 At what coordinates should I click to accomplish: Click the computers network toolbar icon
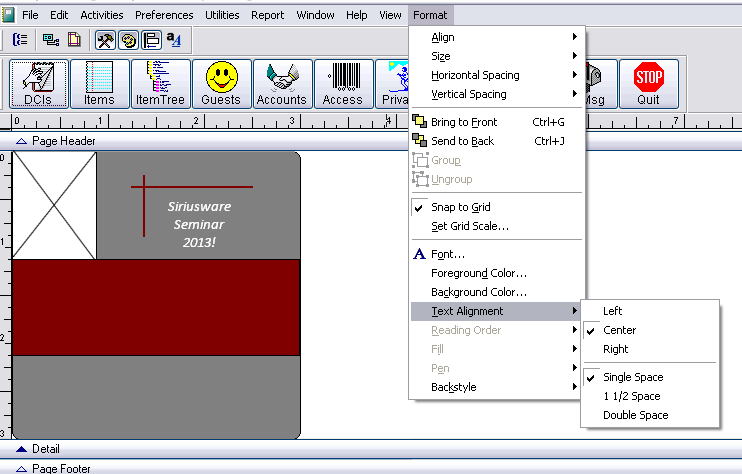click(51, 39)
